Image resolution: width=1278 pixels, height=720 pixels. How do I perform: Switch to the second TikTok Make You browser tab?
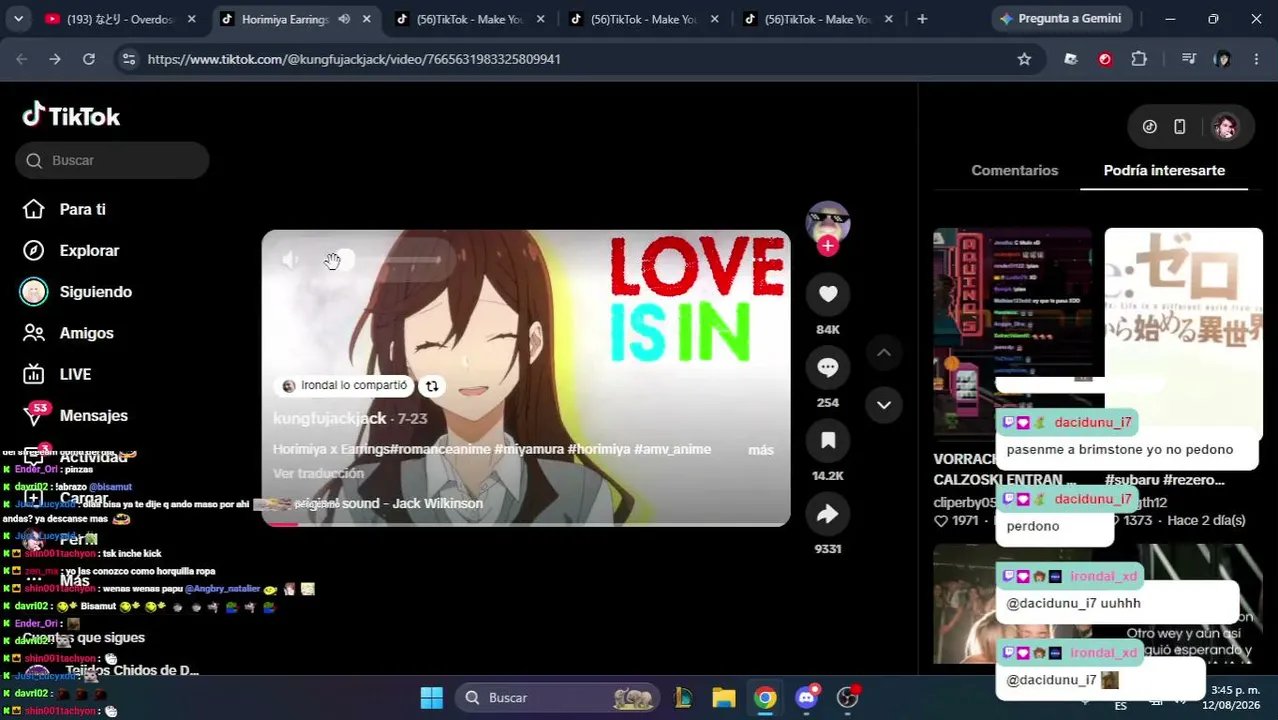click(x=644, y=19)
